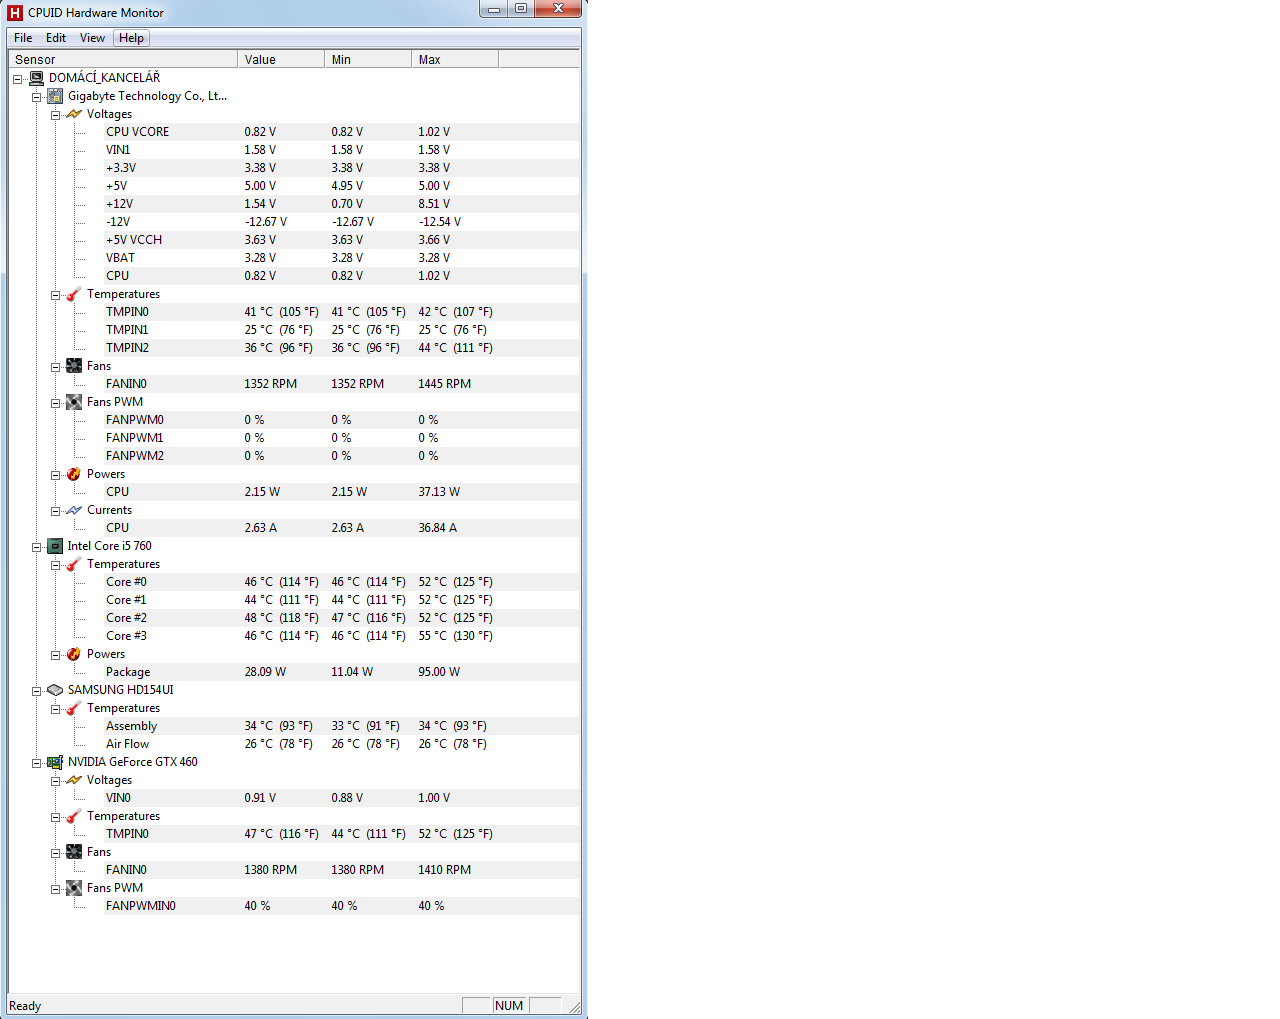Click the CPUID Hardware Monitor title bar icon

click(15, 13)
